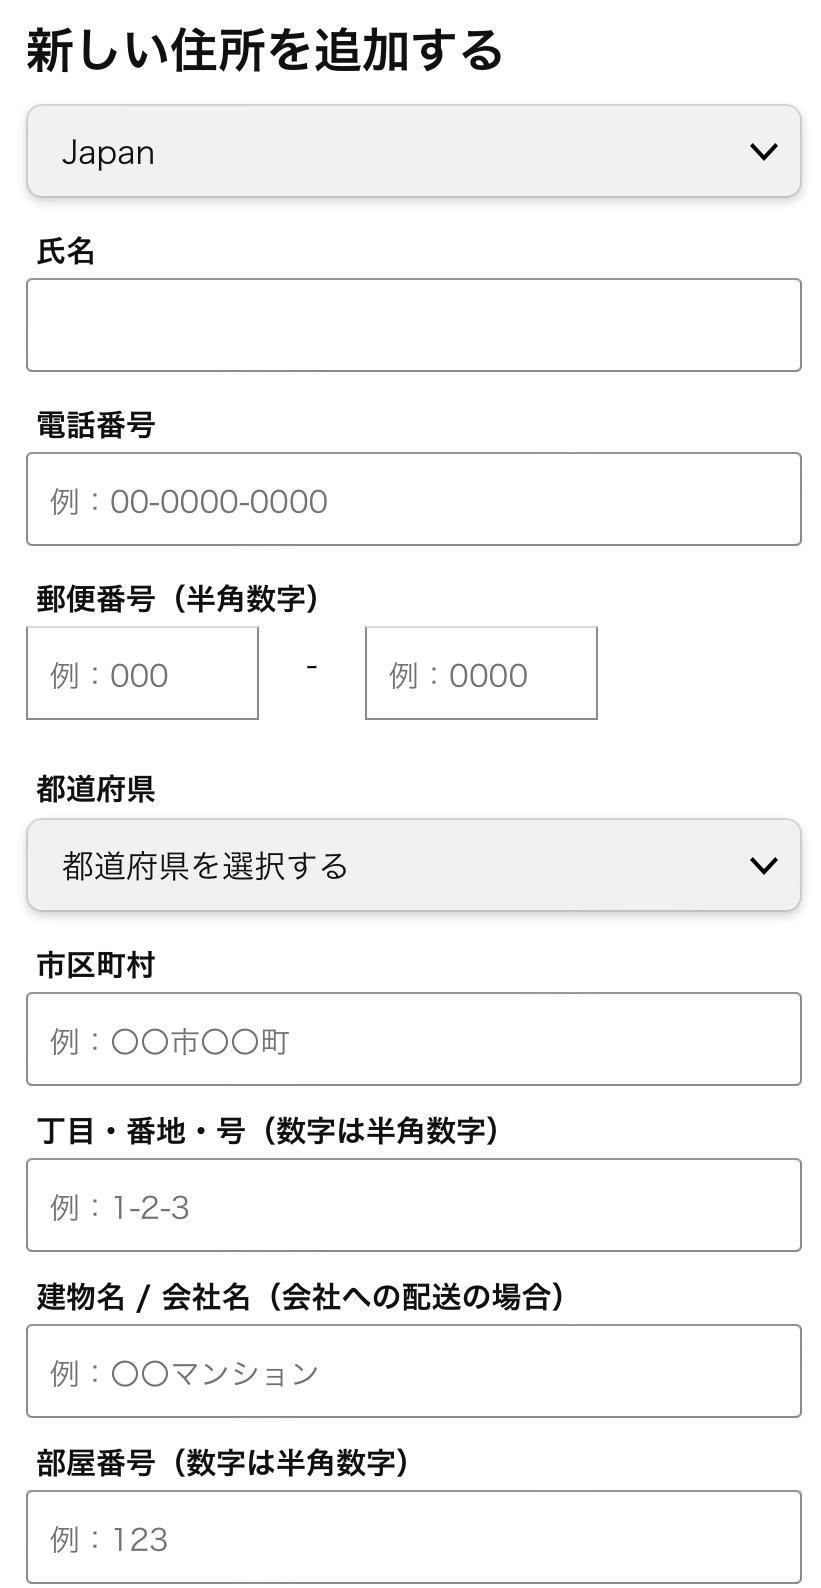Click the chevron on the prefecture selector
This screenshot has width=821, height=1588.
(x=763, y=865)
